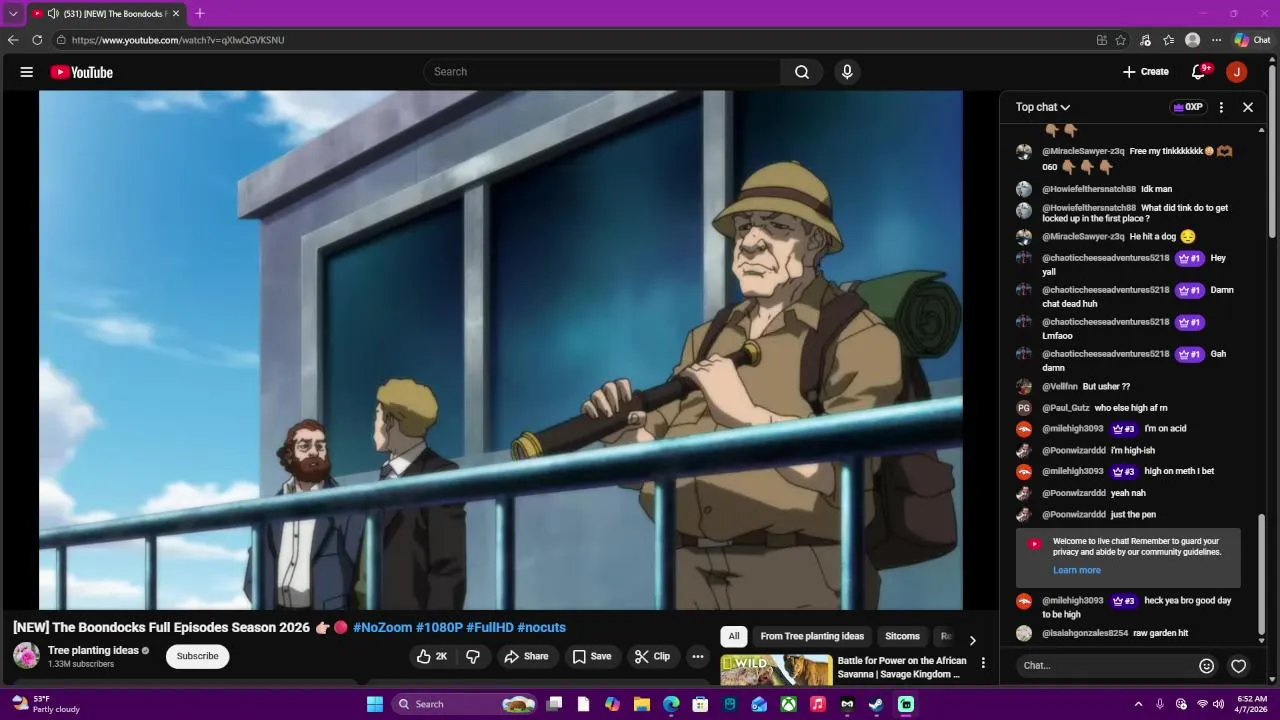Open more actions ellipsis below the video
This screenshot has width=1280, height=720.
tap(698, 657)
